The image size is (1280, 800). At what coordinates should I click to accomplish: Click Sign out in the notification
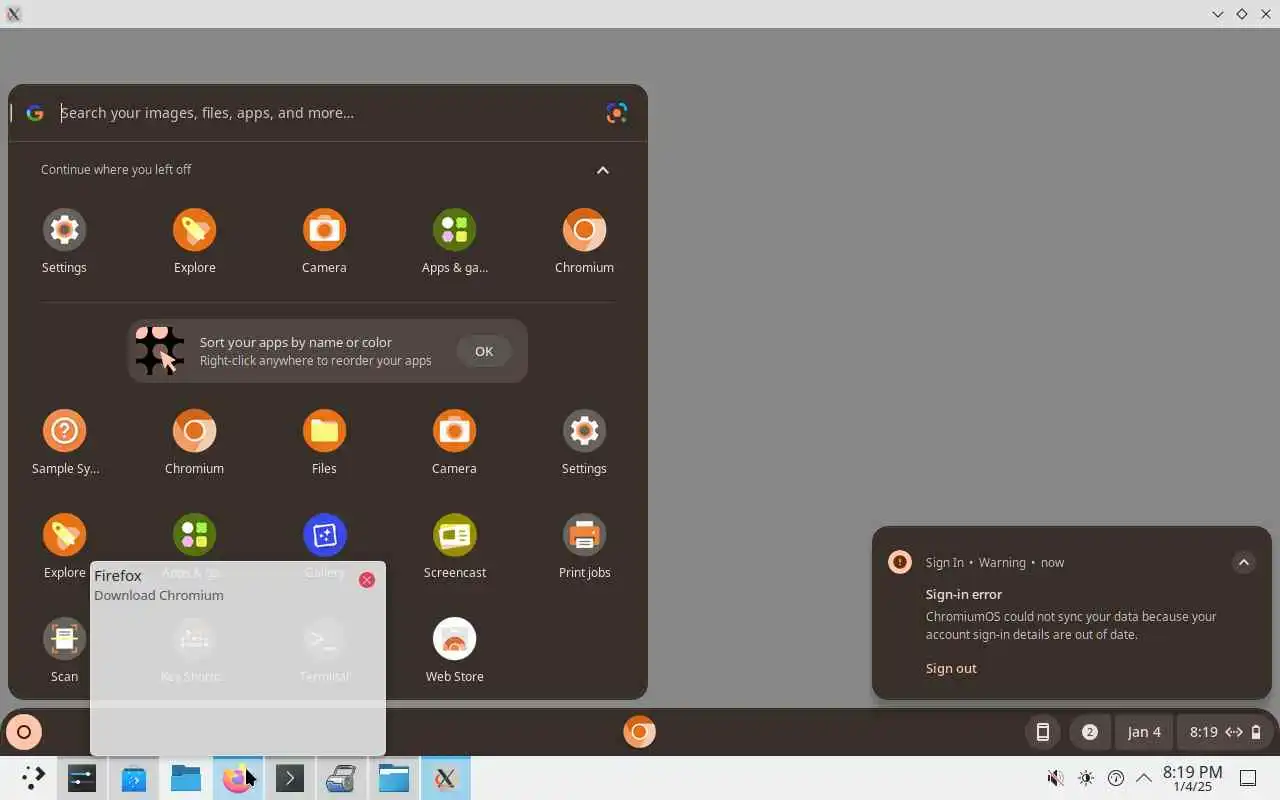click(x=951, y=668)
